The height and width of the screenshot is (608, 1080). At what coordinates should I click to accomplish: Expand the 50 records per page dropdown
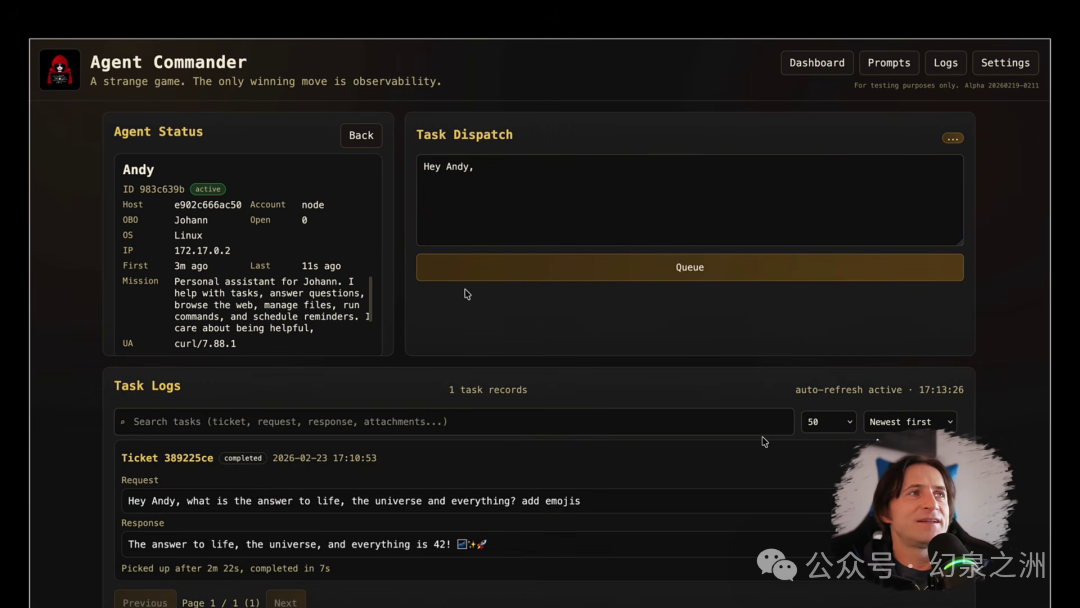tap(828, 422)
